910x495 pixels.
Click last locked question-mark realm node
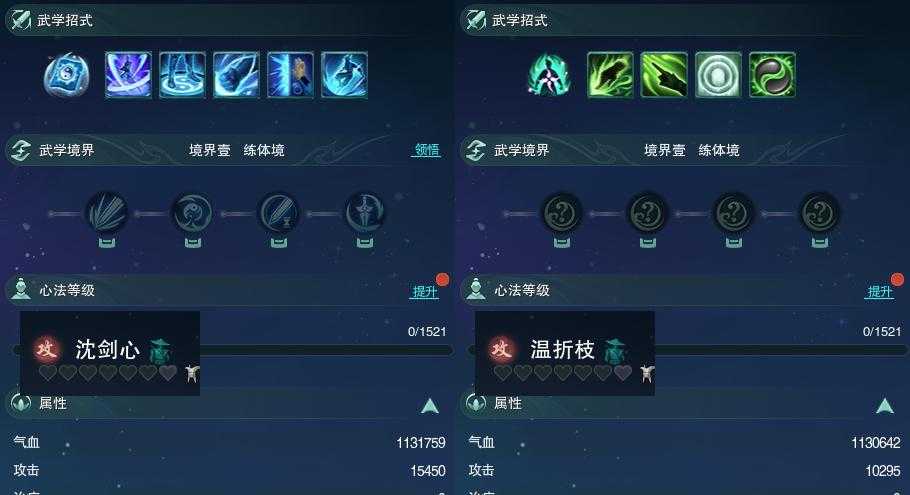tap(819, 214)
